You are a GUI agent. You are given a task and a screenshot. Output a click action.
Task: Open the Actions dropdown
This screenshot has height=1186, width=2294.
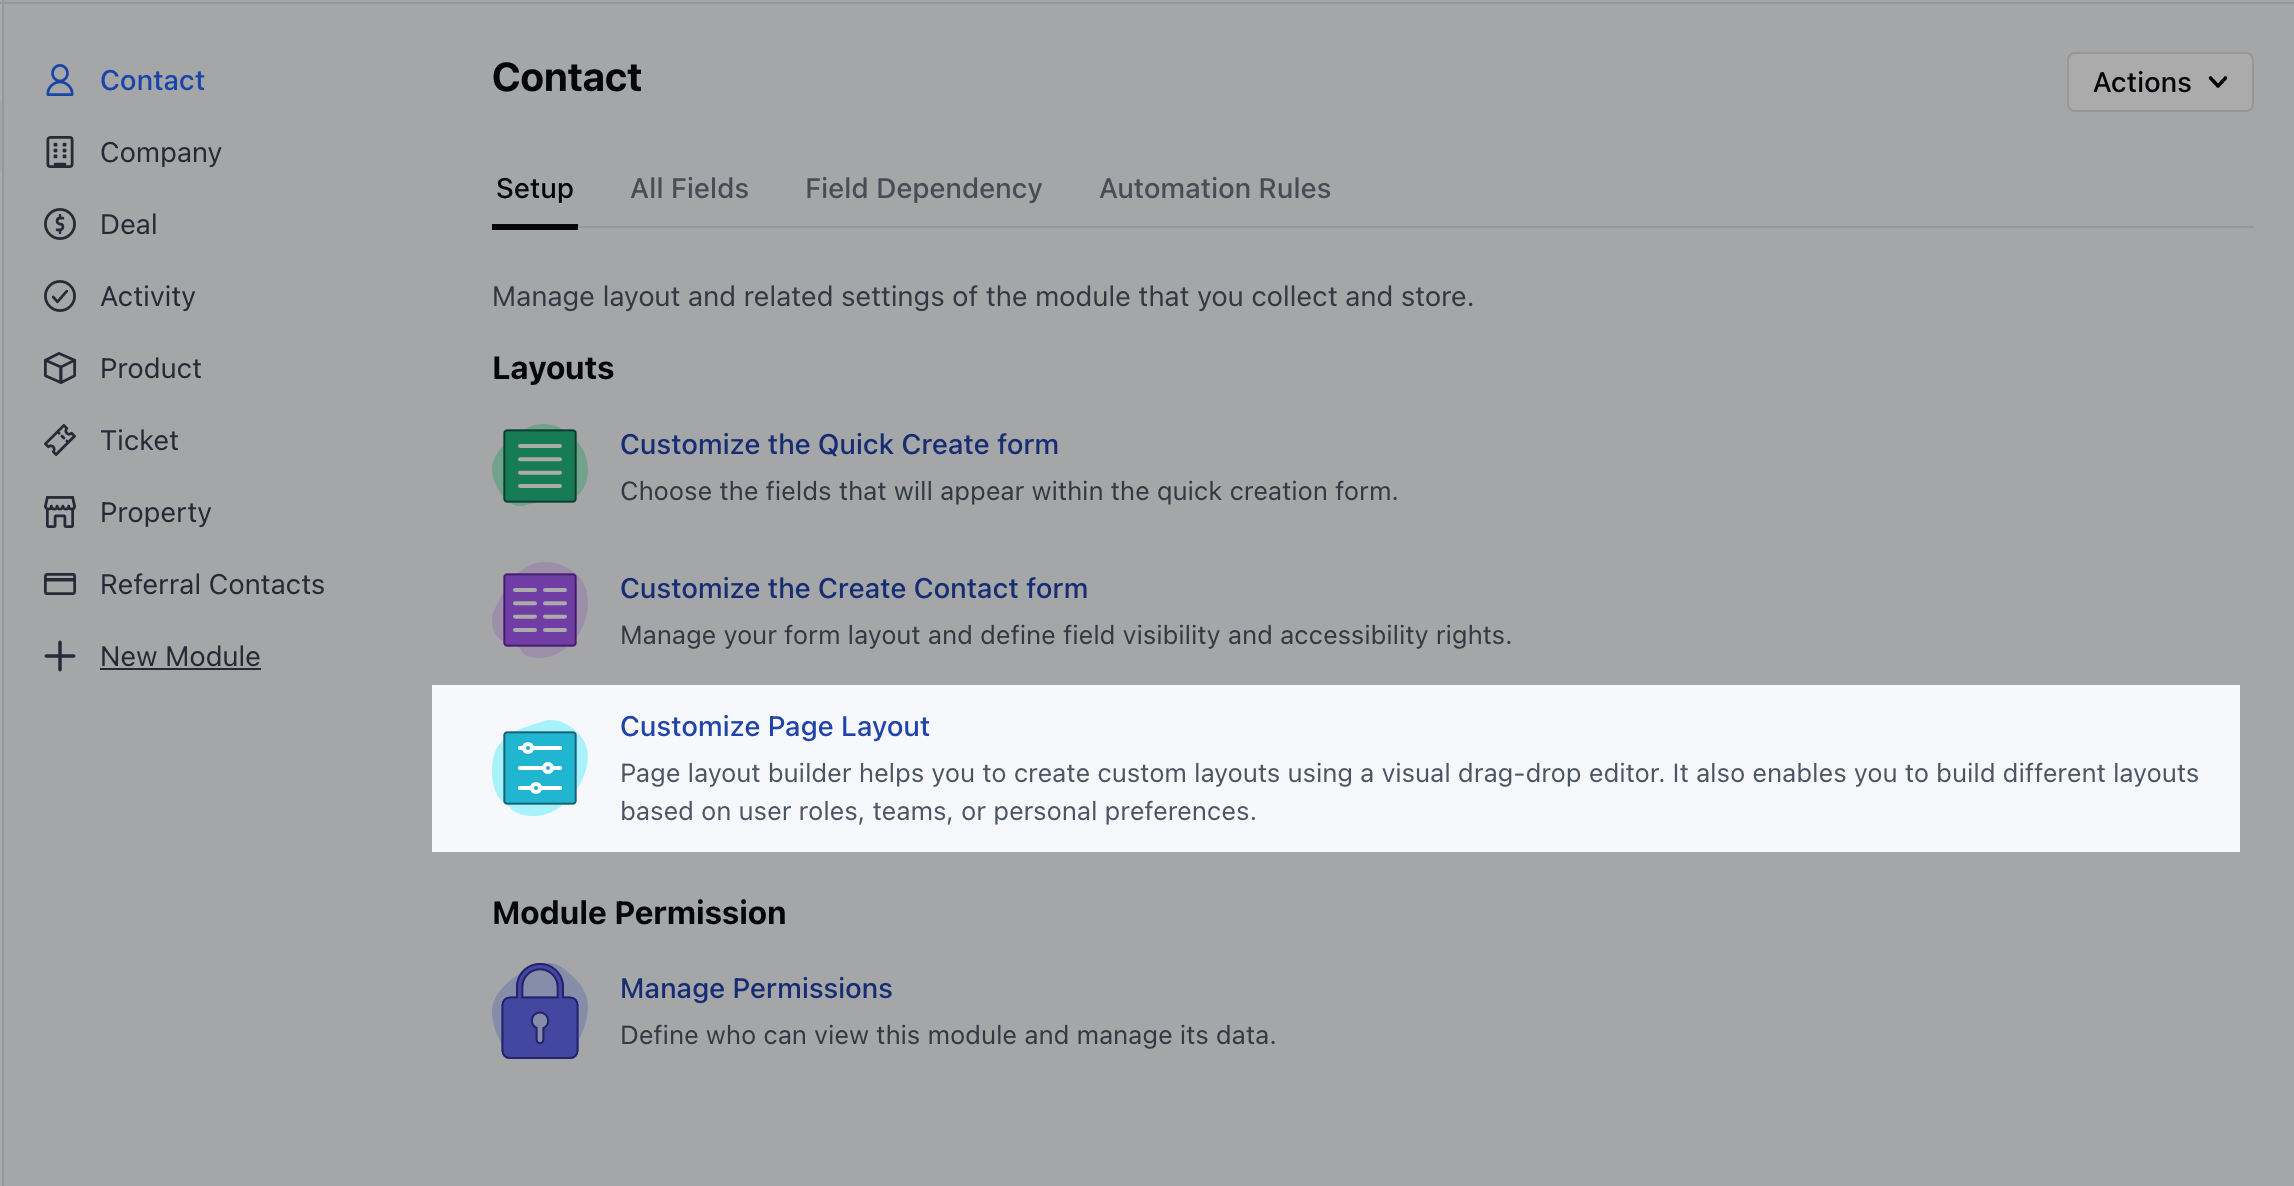click(x=2160, y=82)
